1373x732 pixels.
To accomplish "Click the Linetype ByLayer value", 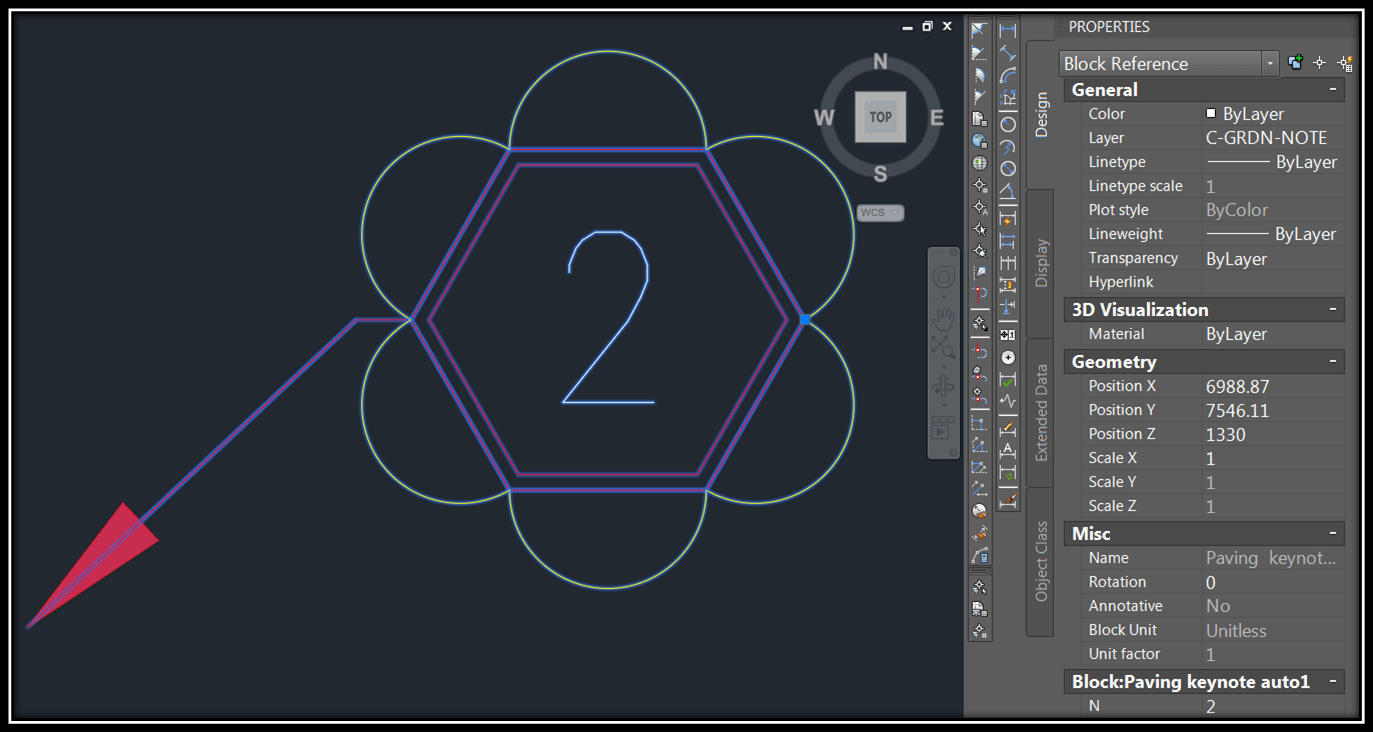I will click(1273, 162).
